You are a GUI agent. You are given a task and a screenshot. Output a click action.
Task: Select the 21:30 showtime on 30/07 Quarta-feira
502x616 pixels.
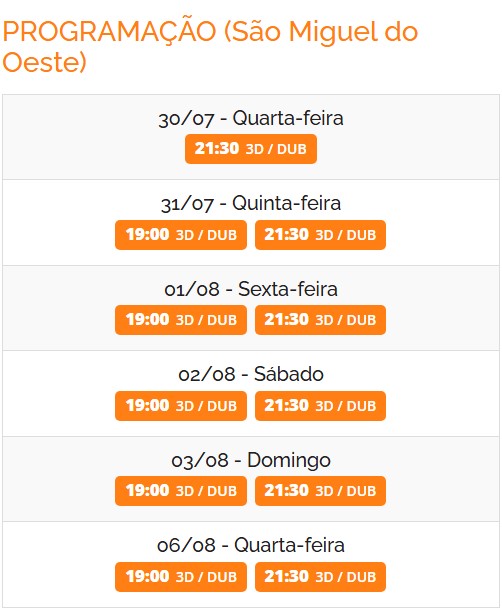[251, 149]
